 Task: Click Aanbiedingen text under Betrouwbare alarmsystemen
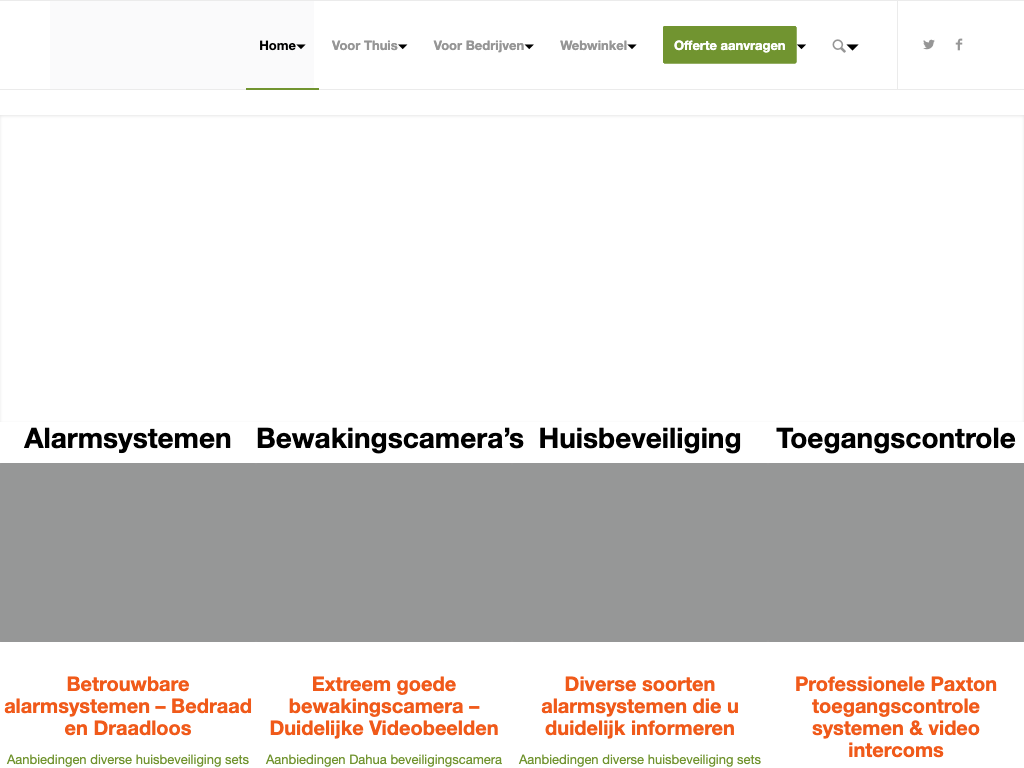coord(128,760)
